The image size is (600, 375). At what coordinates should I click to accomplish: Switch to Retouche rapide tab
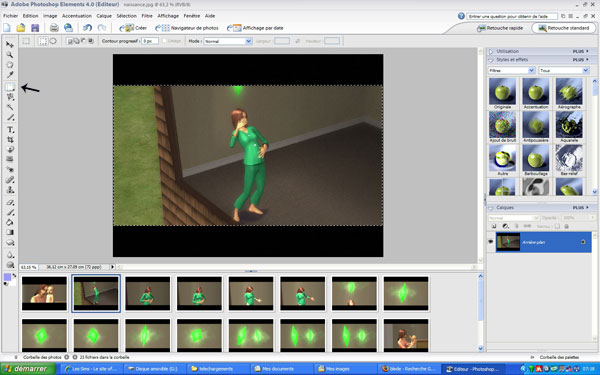(x=500, y=28)
